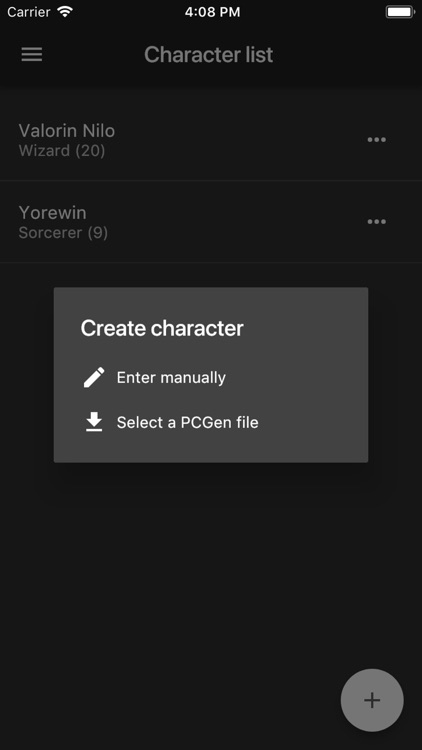The width and height of the screenshot is (422, 750).
Task: Tap the pencil icon for manual entry
Action: pyautogui.click(x=94, y=377)
